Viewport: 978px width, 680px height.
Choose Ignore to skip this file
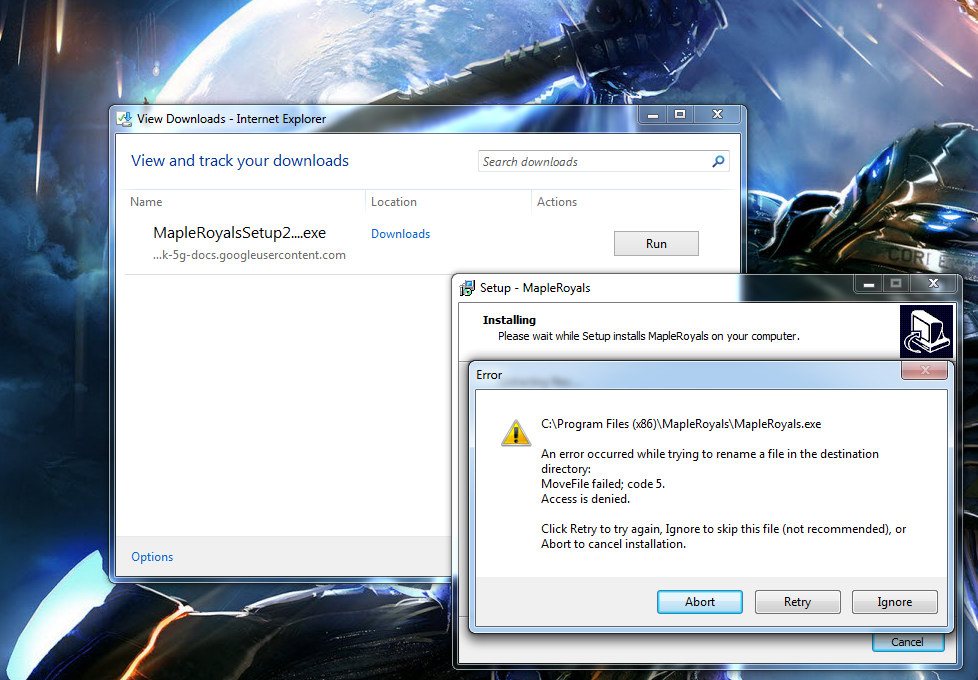(894, 602)
